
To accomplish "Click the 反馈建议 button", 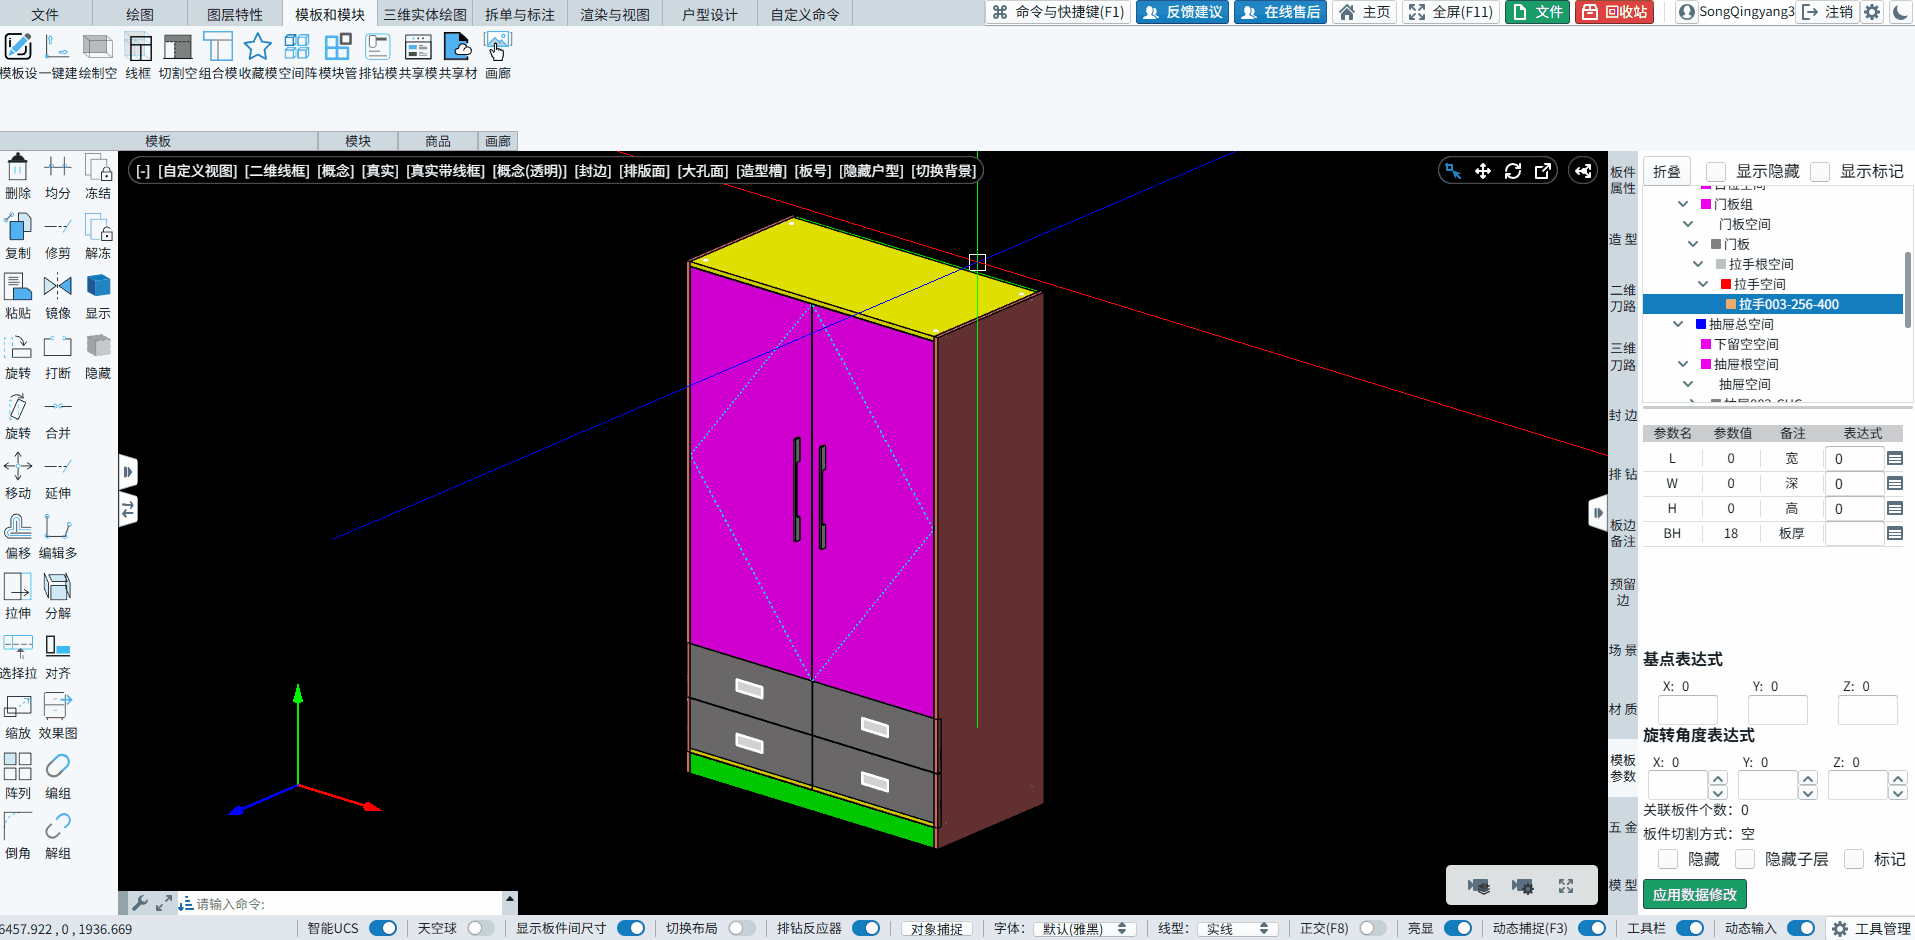I will [x=1183, y=12].
